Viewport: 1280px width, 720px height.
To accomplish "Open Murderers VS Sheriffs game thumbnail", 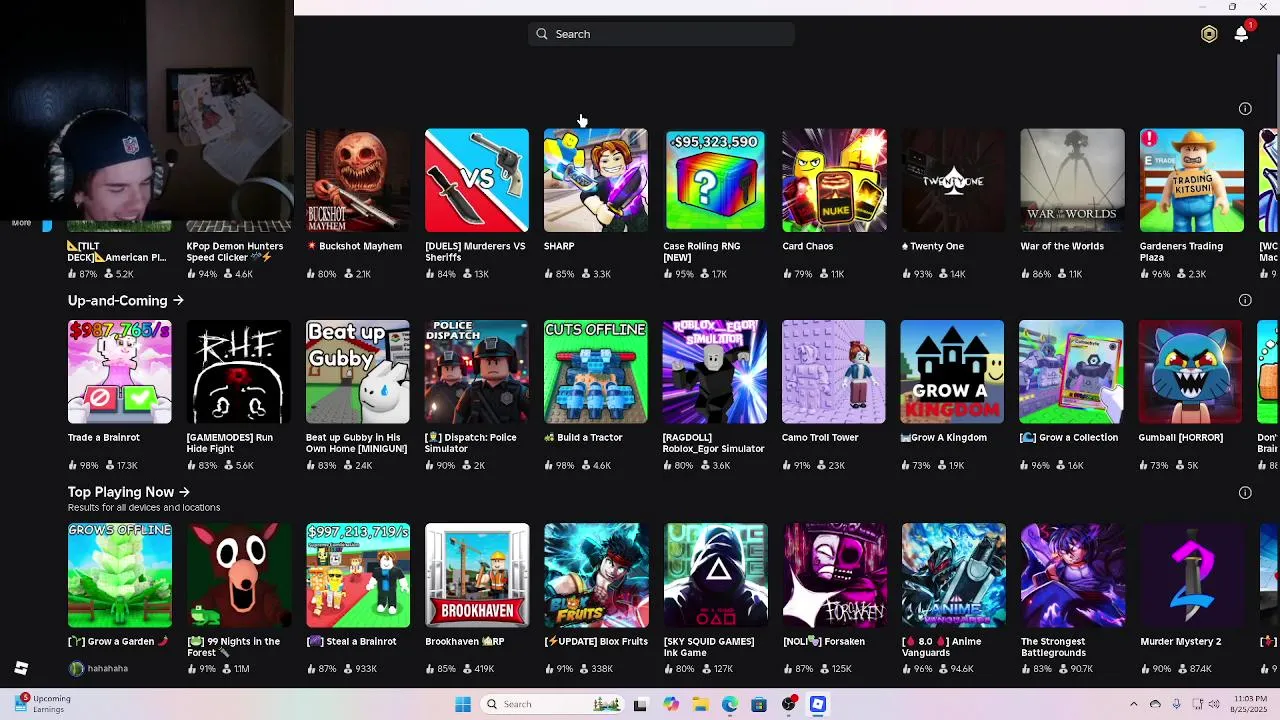I will [x=476, y=180].
